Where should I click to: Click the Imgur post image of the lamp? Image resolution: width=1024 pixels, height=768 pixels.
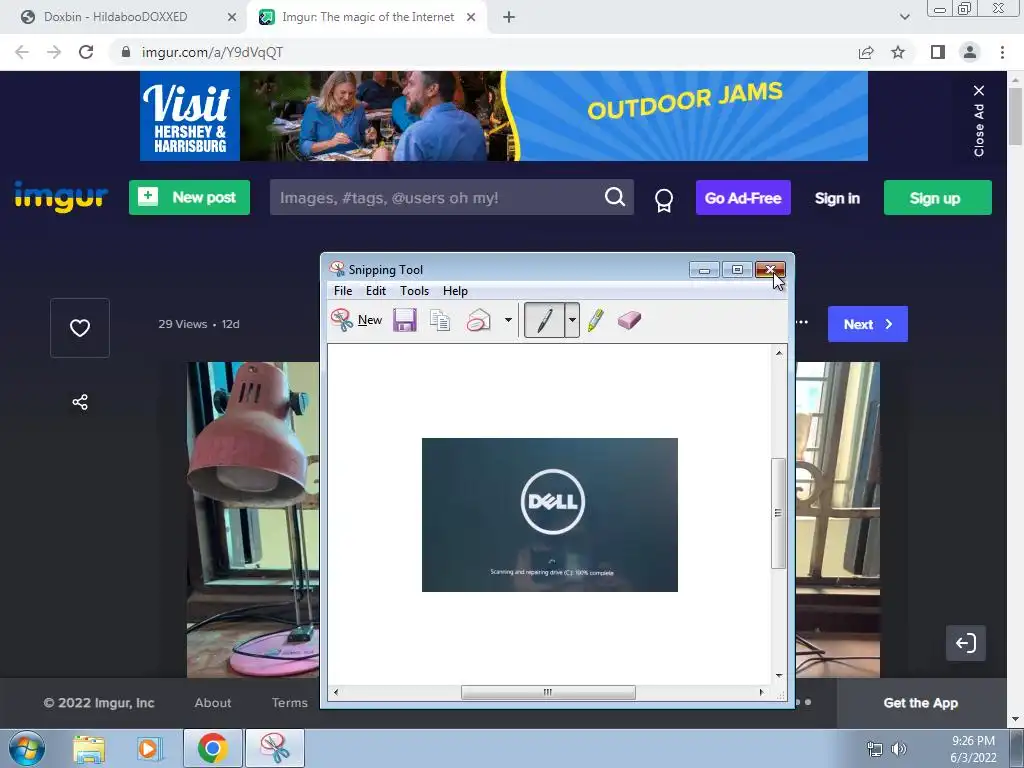point(253,519)
